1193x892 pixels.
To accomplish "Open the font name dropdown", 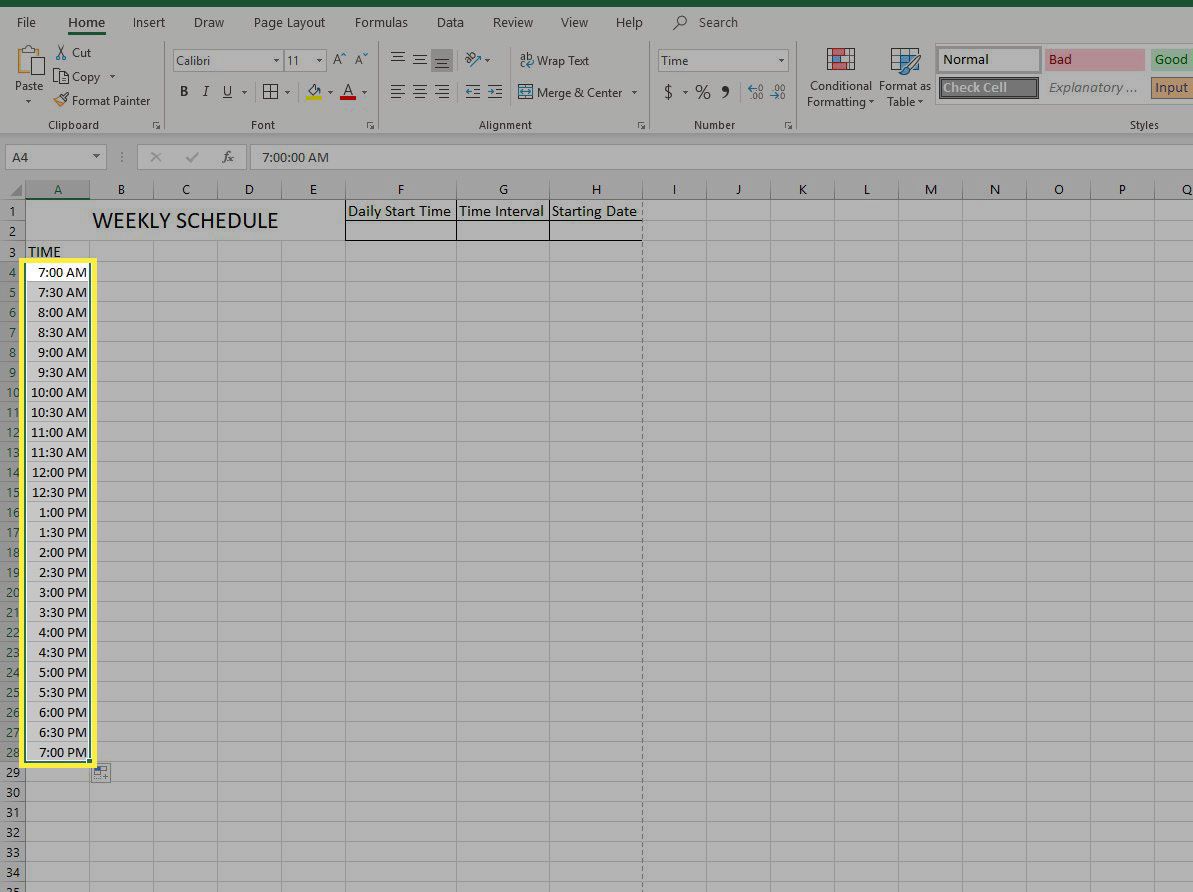I will 277,60.
